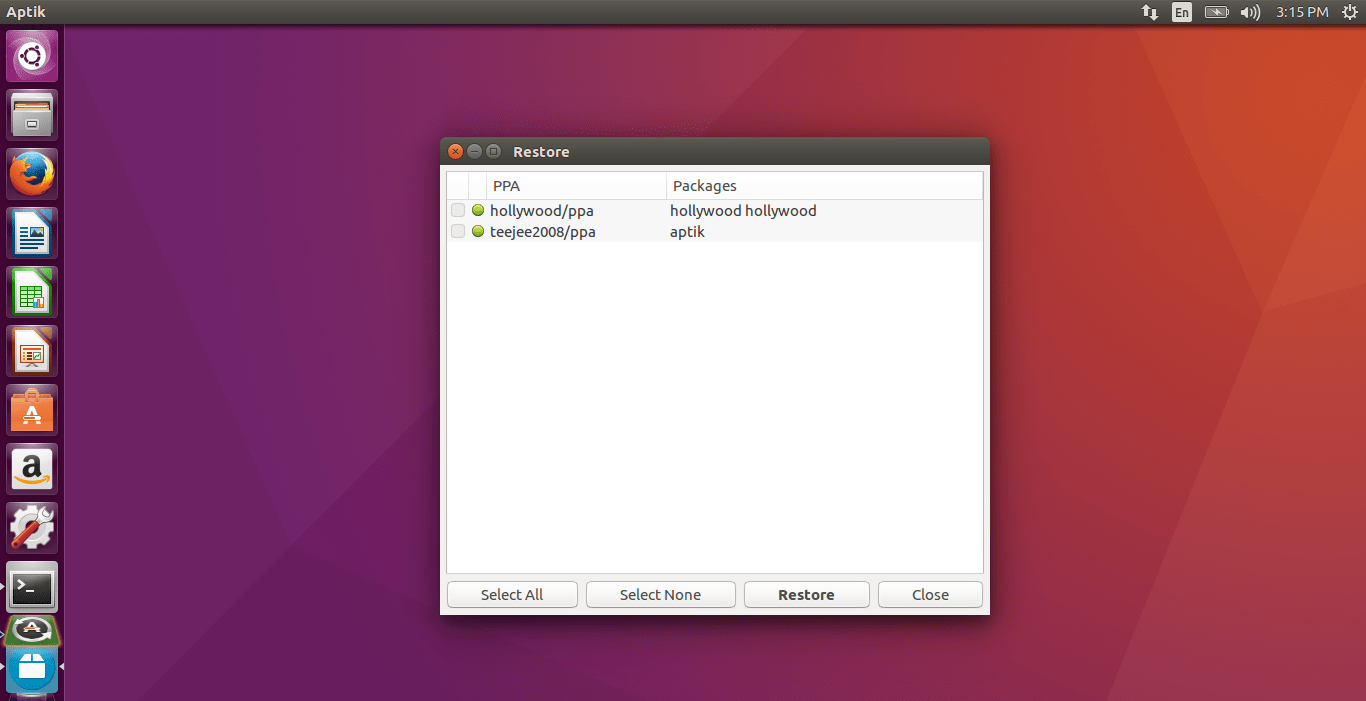Click the PPA column header
Screen dimensions: 1366x701
point(506,185)
